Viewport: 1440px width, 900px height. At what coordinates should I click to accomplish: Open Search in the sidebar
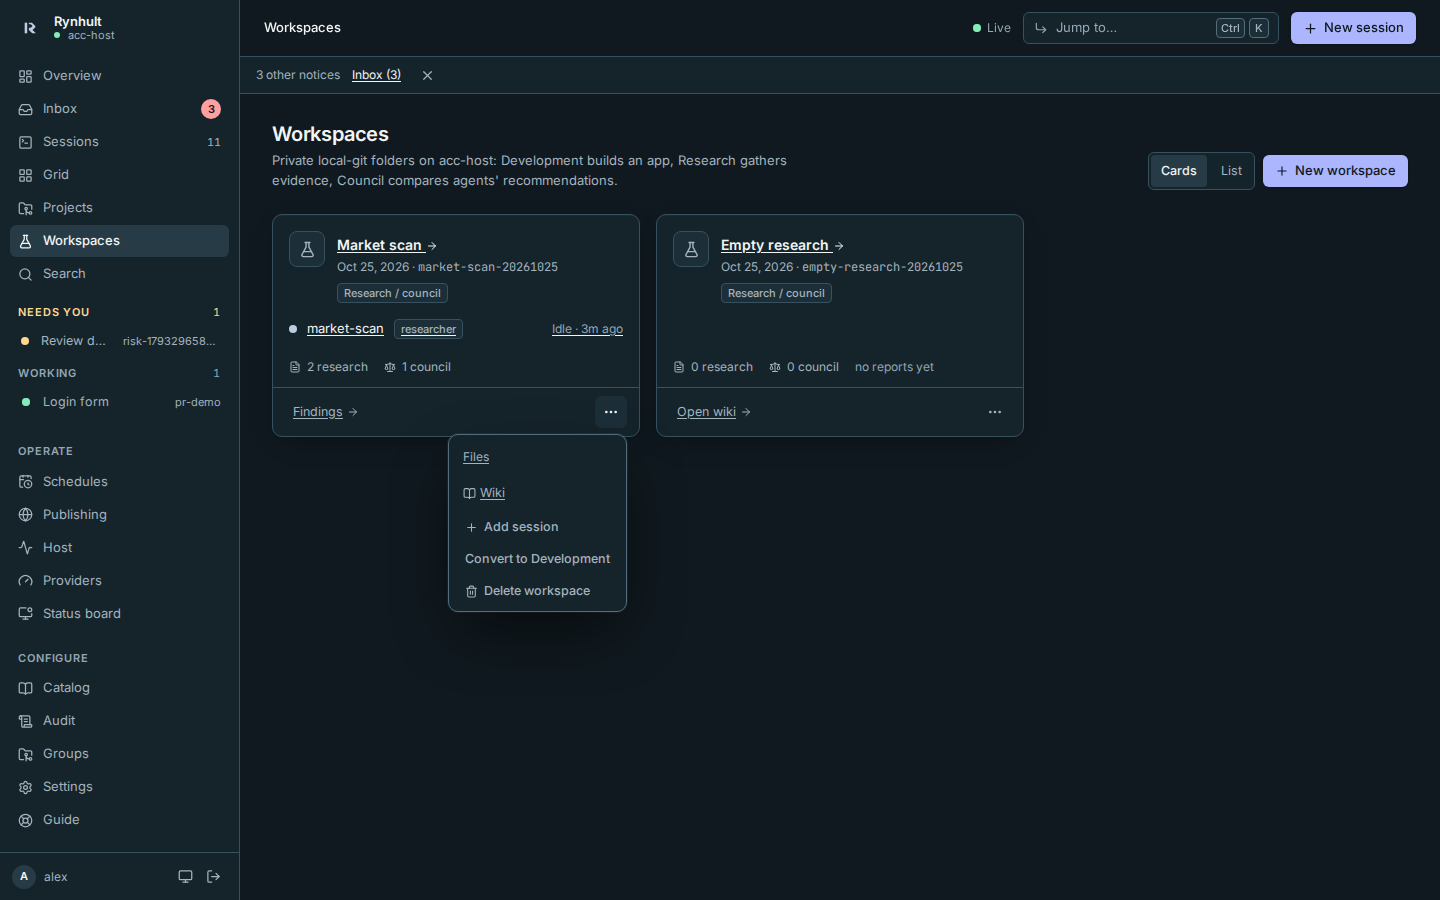pos(119,274)
